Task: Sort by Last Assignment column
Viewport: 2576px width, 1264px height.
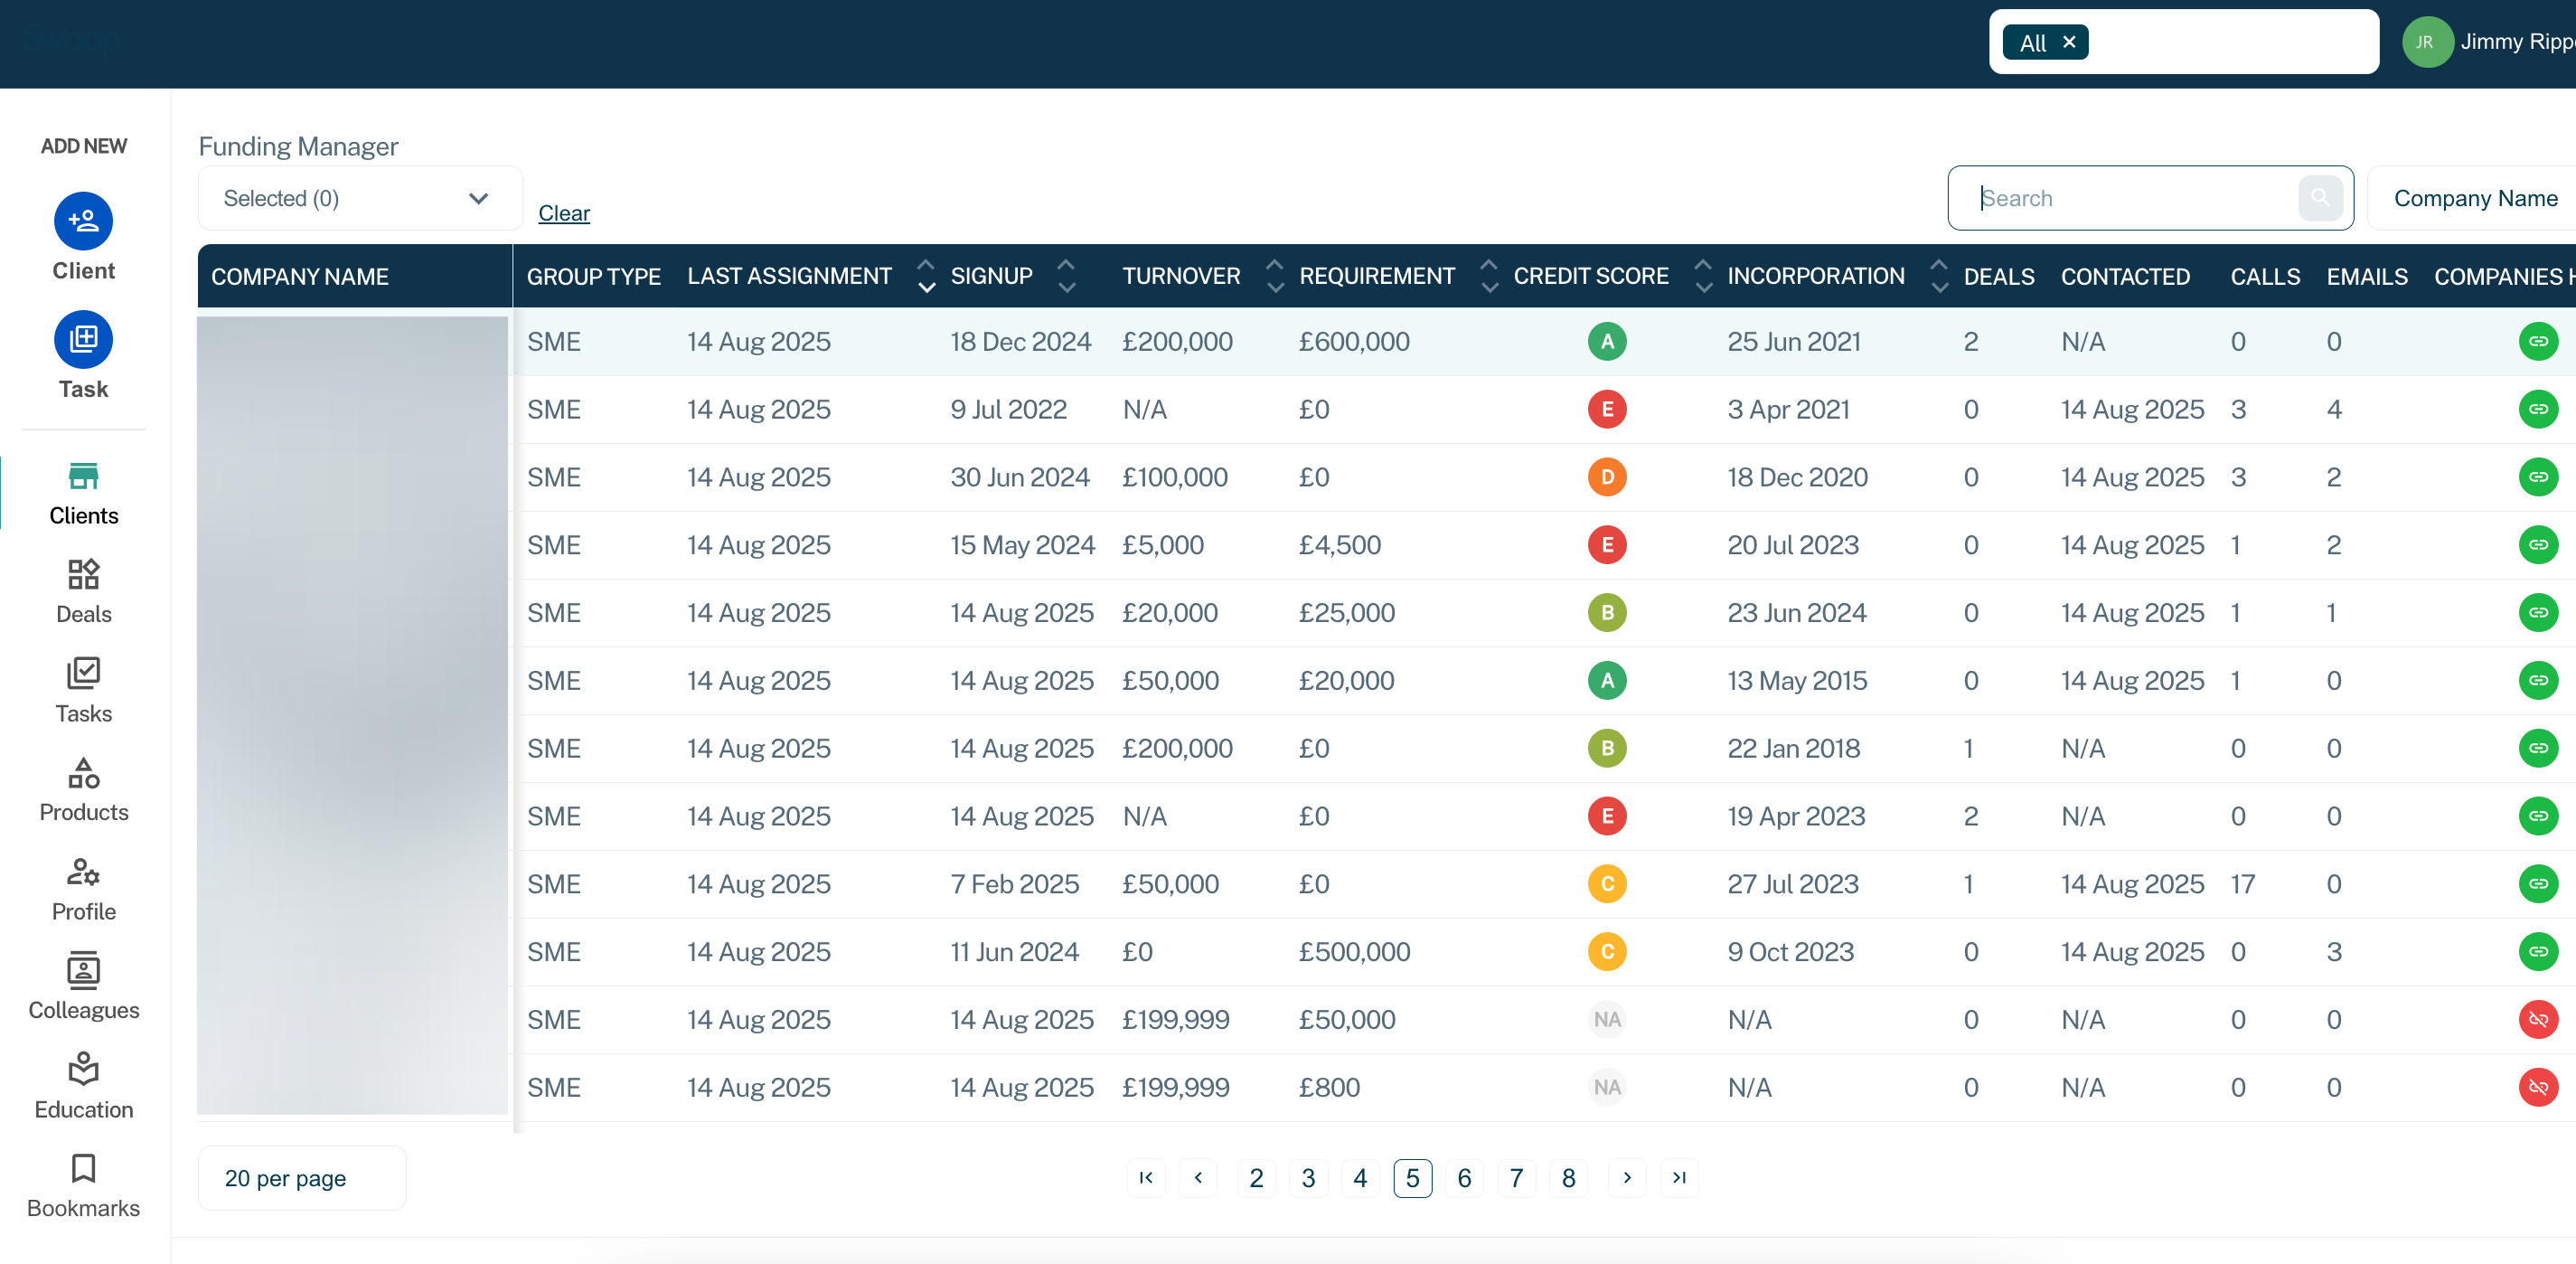Action: tap(926, 276)
